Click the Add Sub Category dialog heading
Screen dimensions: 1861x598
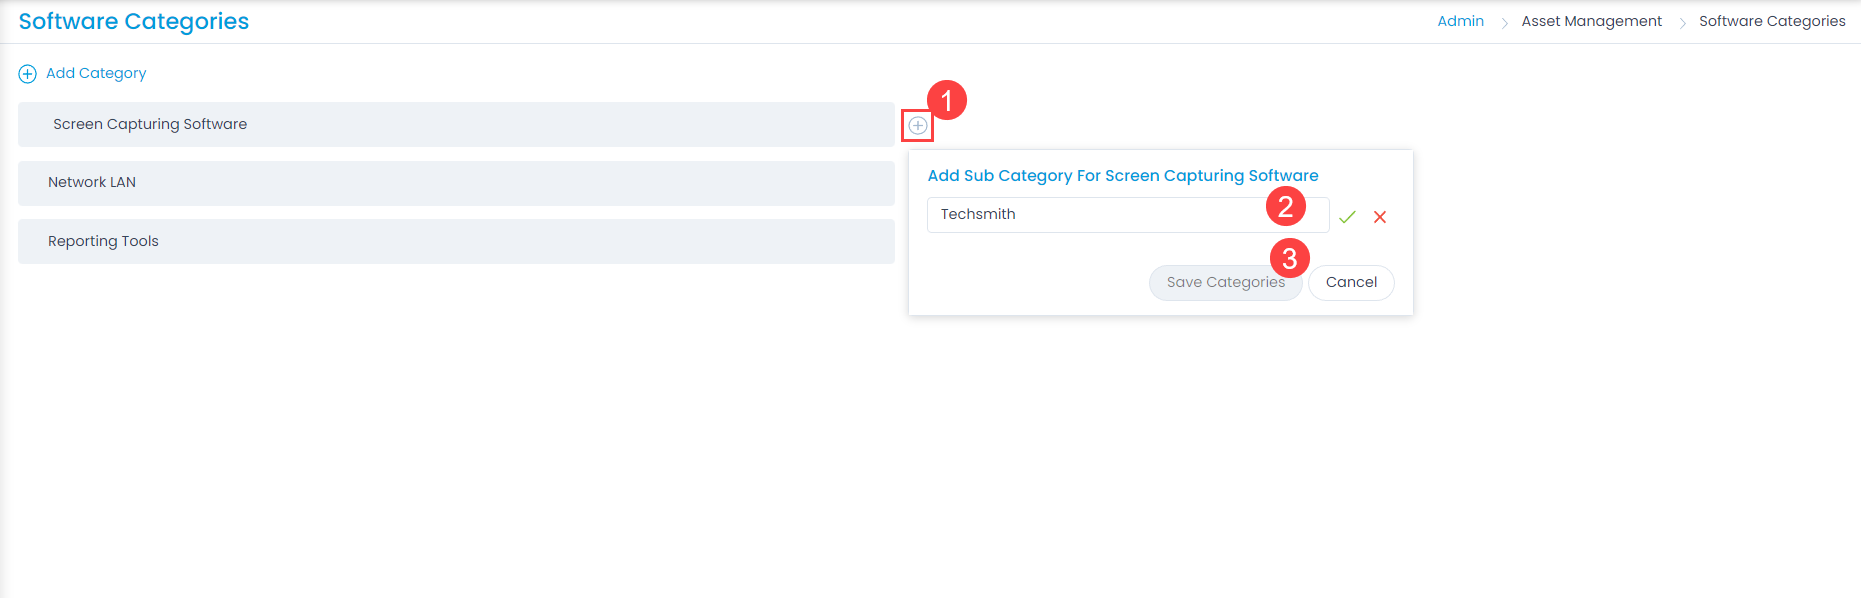(1123, 175)
